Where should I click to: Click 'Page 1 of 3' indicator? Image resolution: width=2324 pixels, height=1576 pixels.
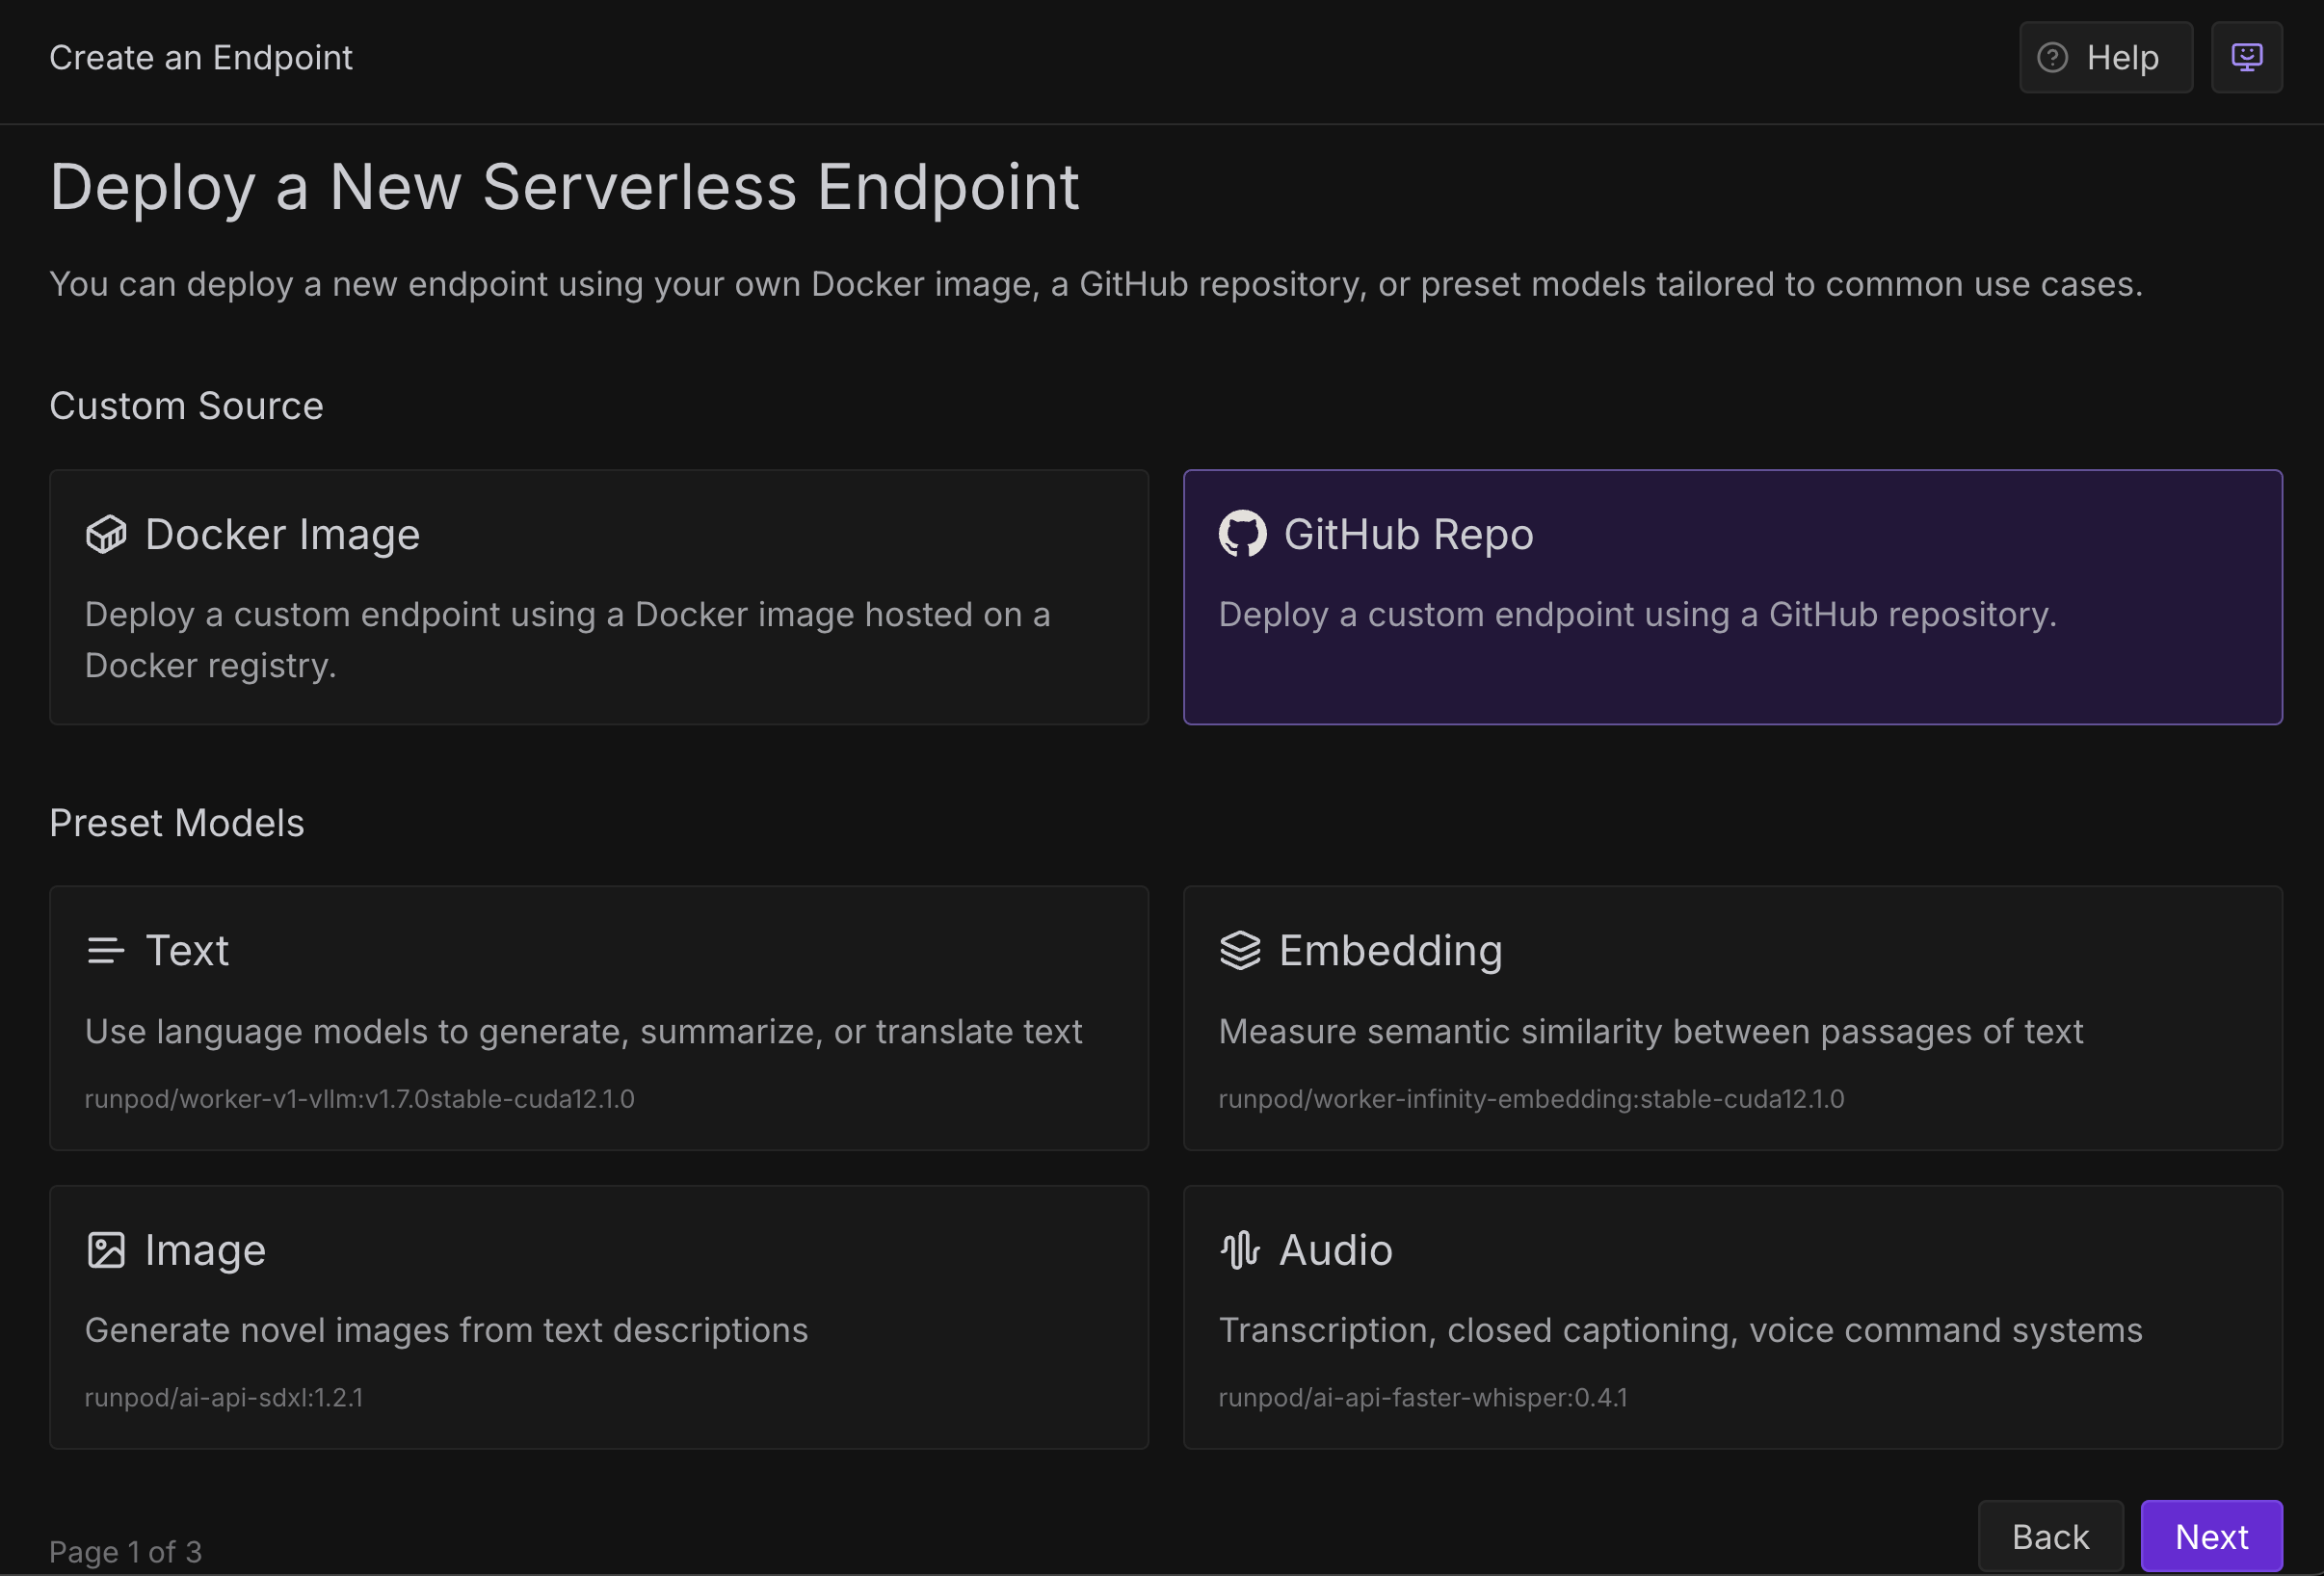126,1552
